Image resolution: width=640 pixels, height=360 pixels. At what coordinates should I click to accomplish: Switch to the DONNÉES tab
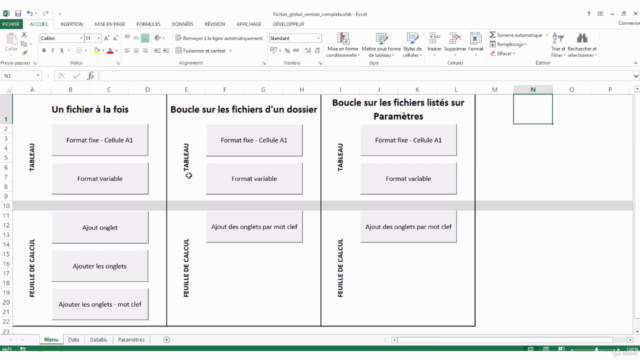tap(182, 24)
